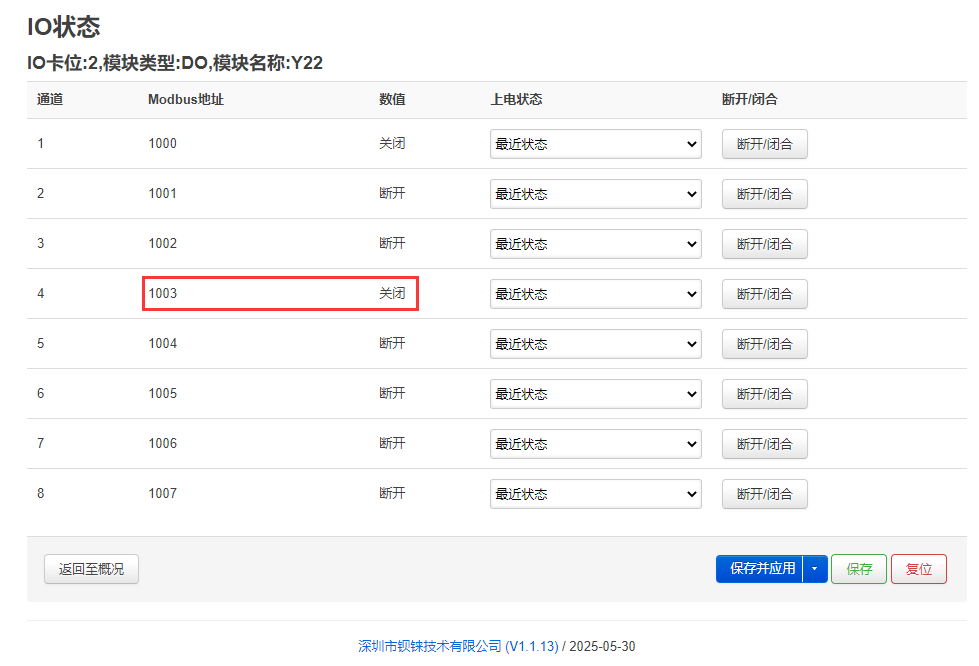This screenshot has width=979, height=666.
Task: Open channel 5 上电状态 dropdown
Action: [595, 344]
